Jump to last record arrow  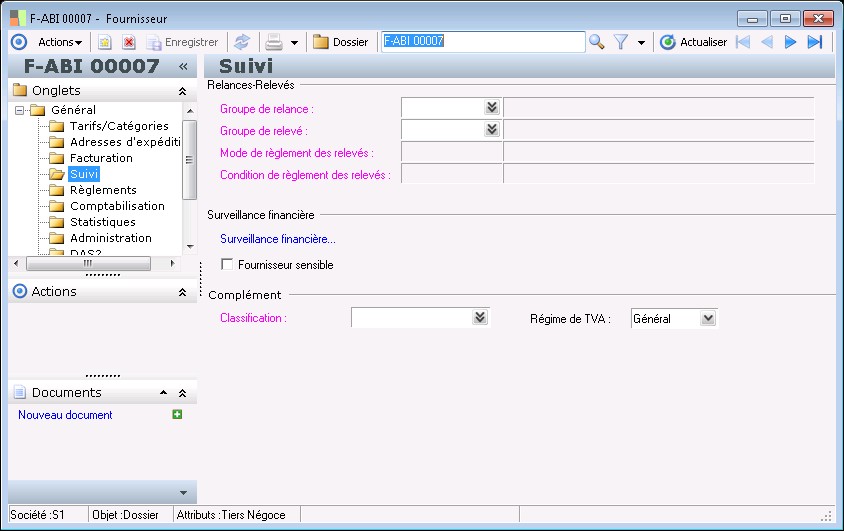coord(815,42)
